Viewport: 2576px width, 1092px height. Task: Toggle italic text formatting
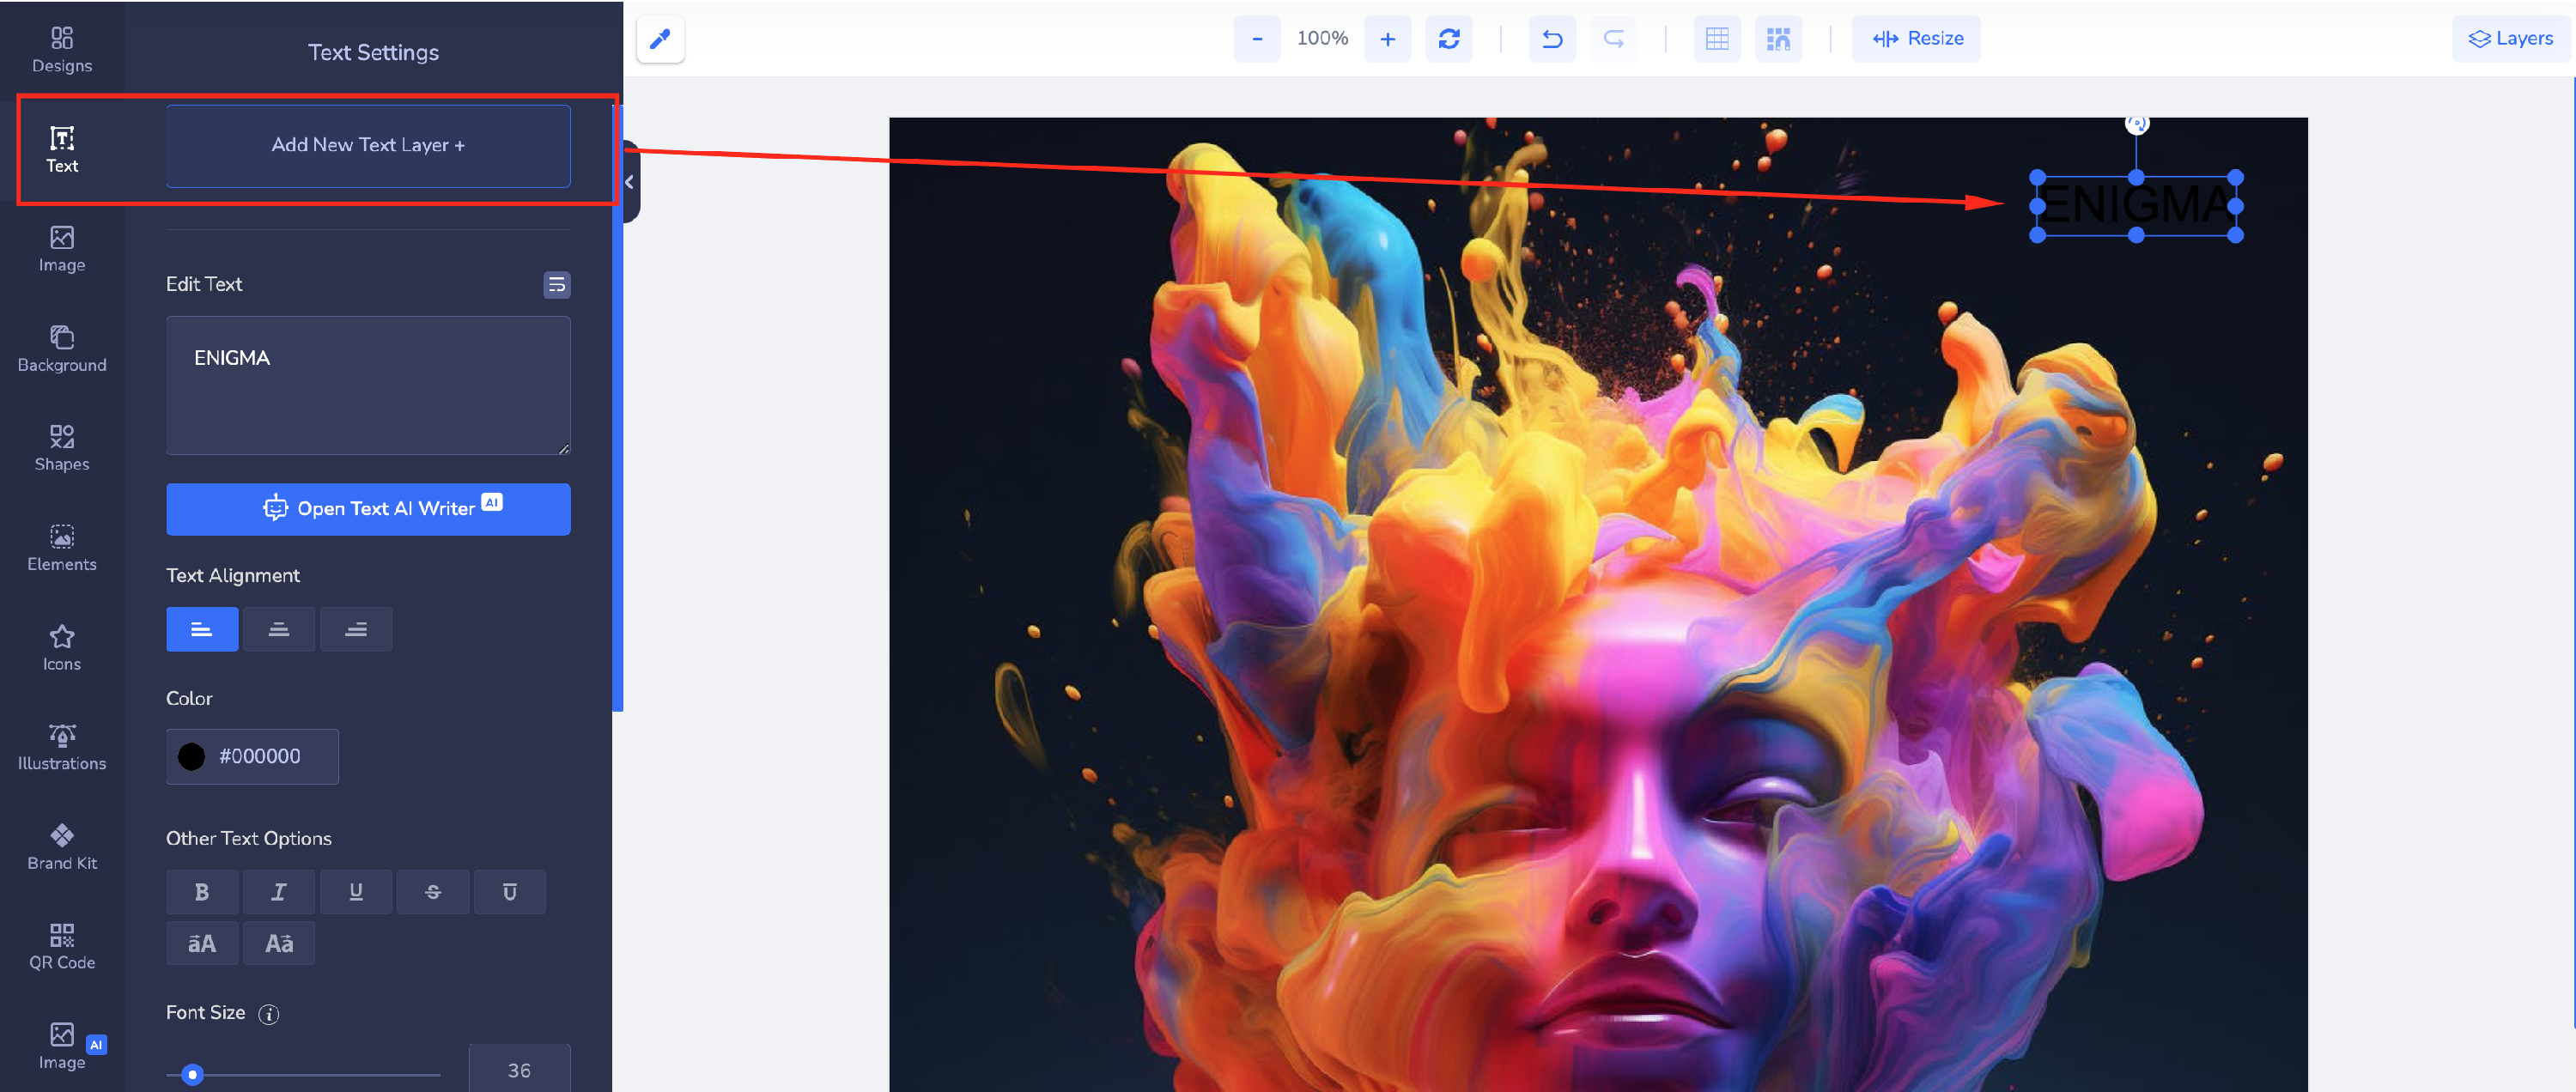coord(279,892)
